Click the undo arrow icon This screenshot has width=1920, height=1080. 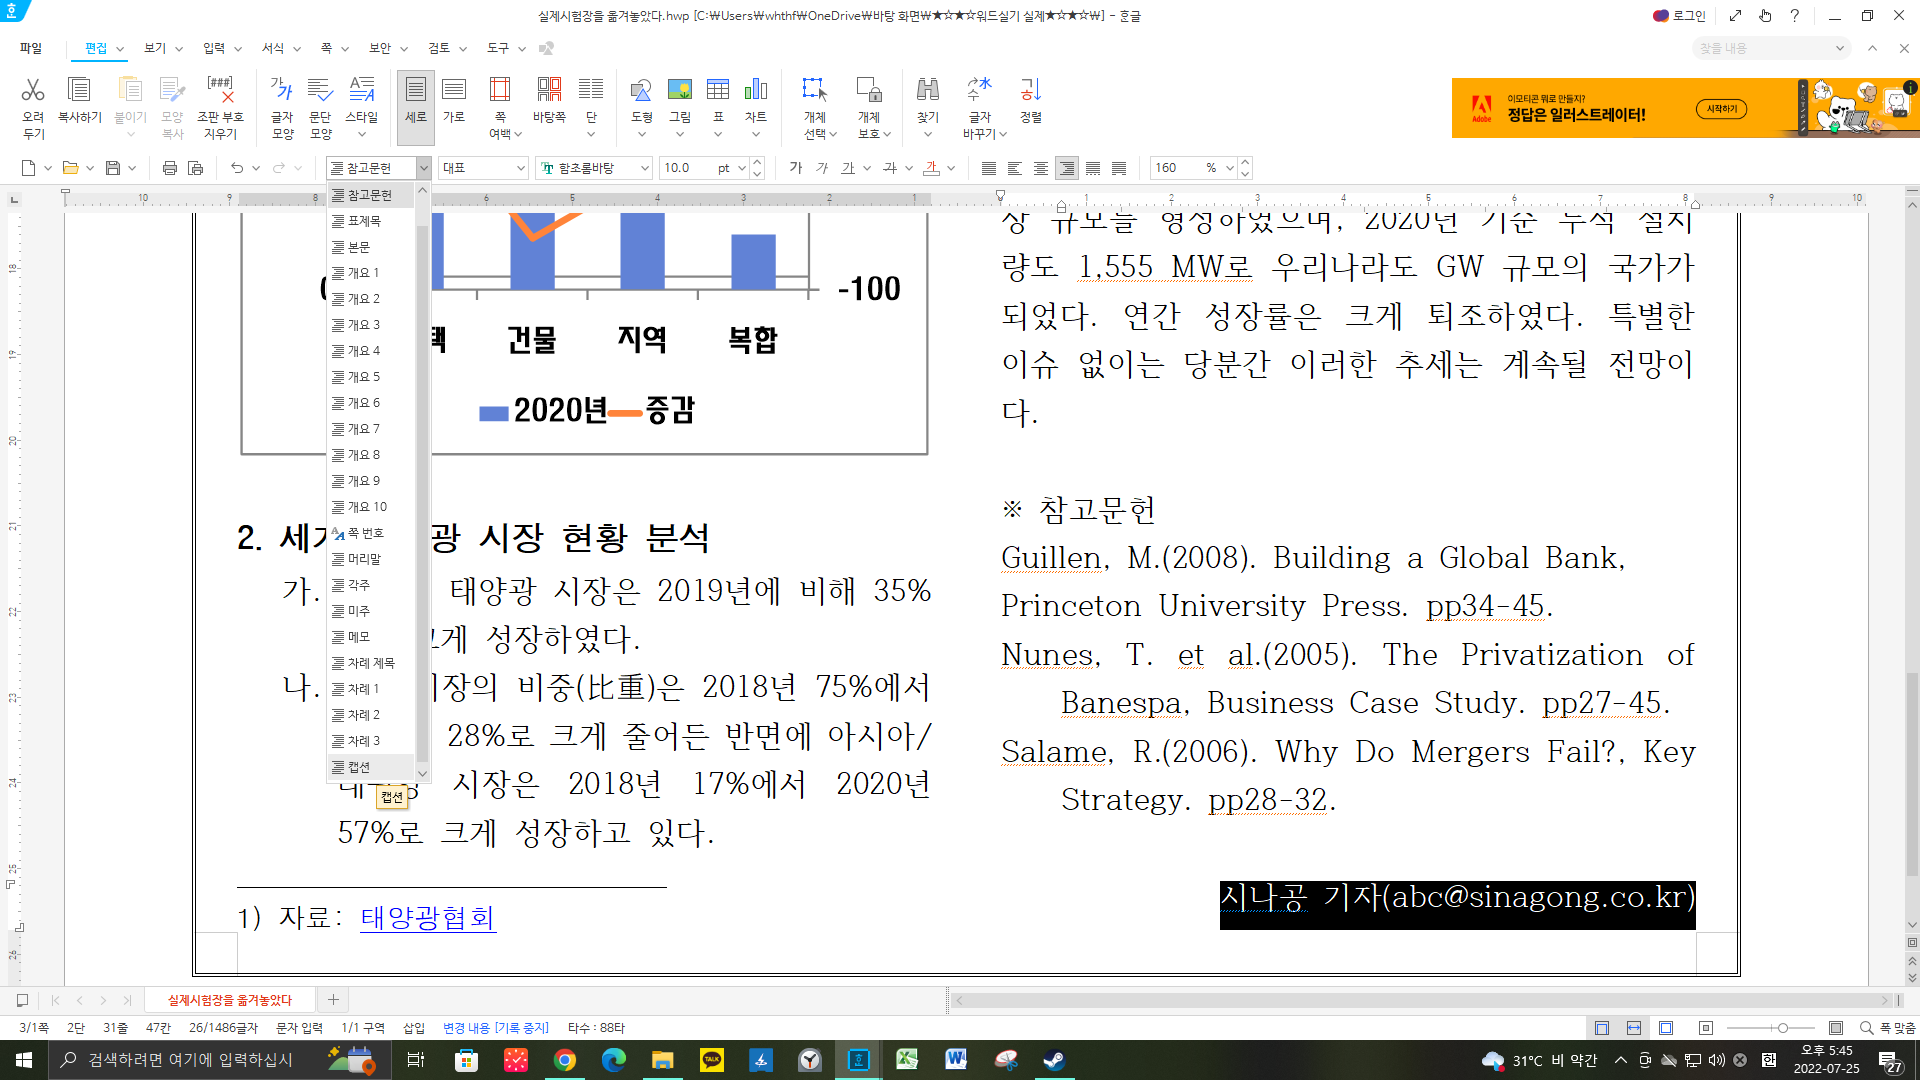click(x=237, y=168)
